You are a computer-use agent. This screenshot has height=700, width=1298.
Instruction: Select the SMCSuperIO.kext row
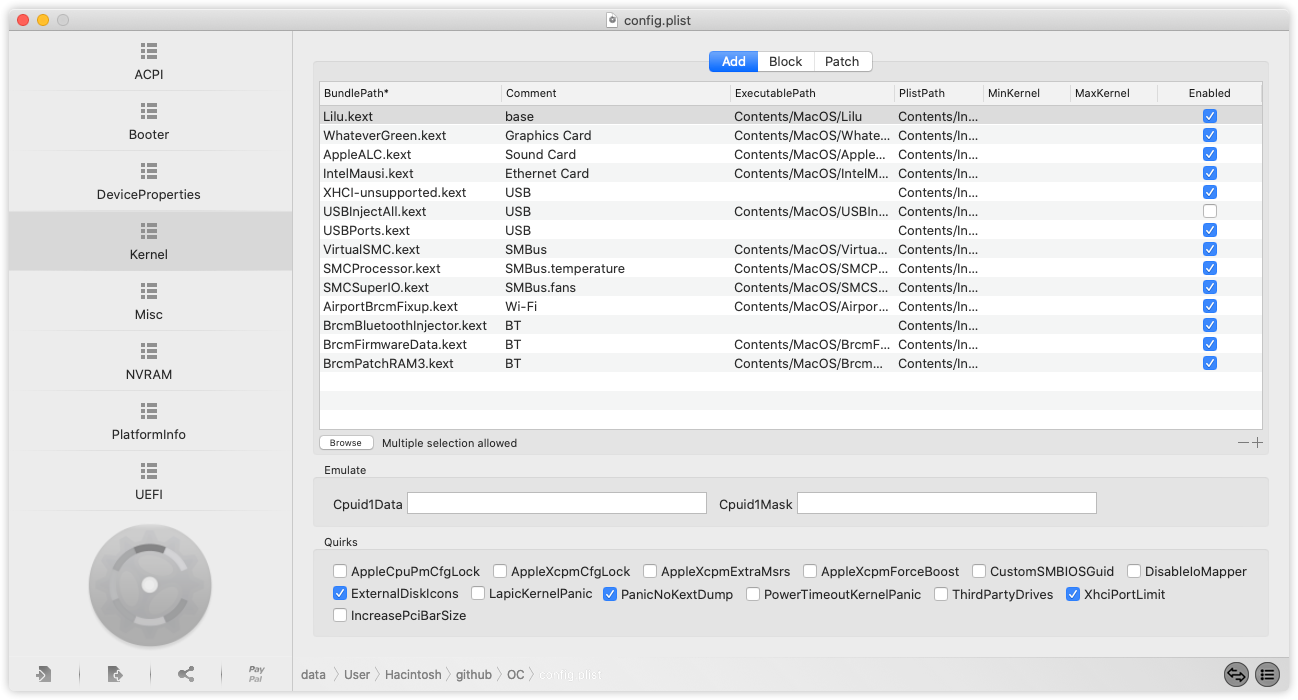[x=790, y=287]
